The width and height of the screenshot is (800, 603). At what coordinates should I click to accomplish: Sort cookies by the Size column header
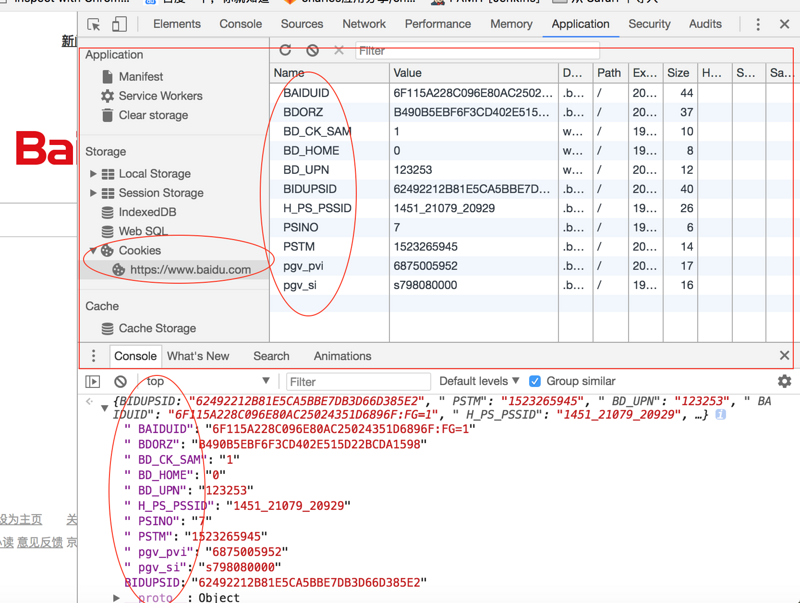(x=680, y=73)
